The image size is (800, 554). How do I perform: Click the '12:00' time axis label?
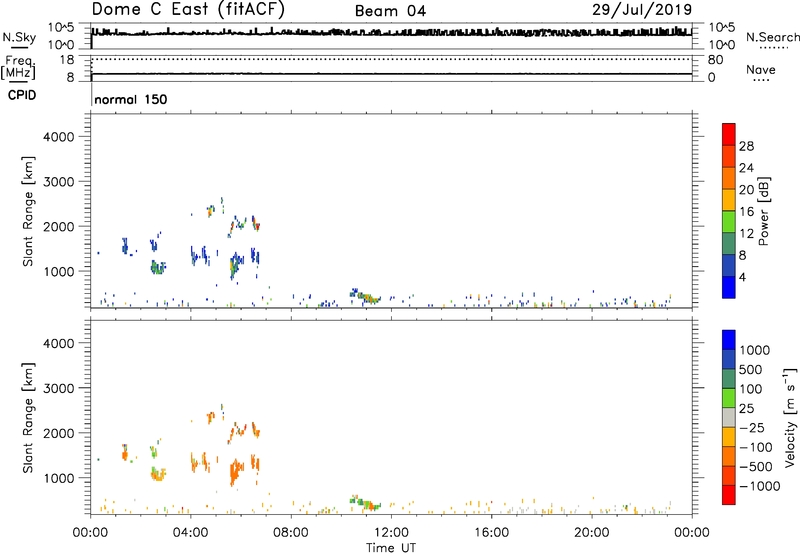tap(391, 533)
